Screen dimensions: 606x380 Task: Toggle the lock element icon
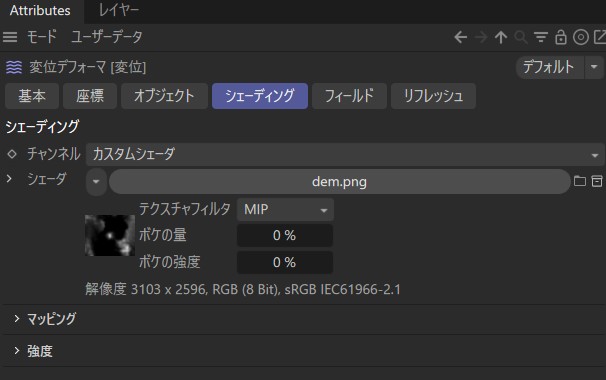pyautogui.click(x=561, y=37)
